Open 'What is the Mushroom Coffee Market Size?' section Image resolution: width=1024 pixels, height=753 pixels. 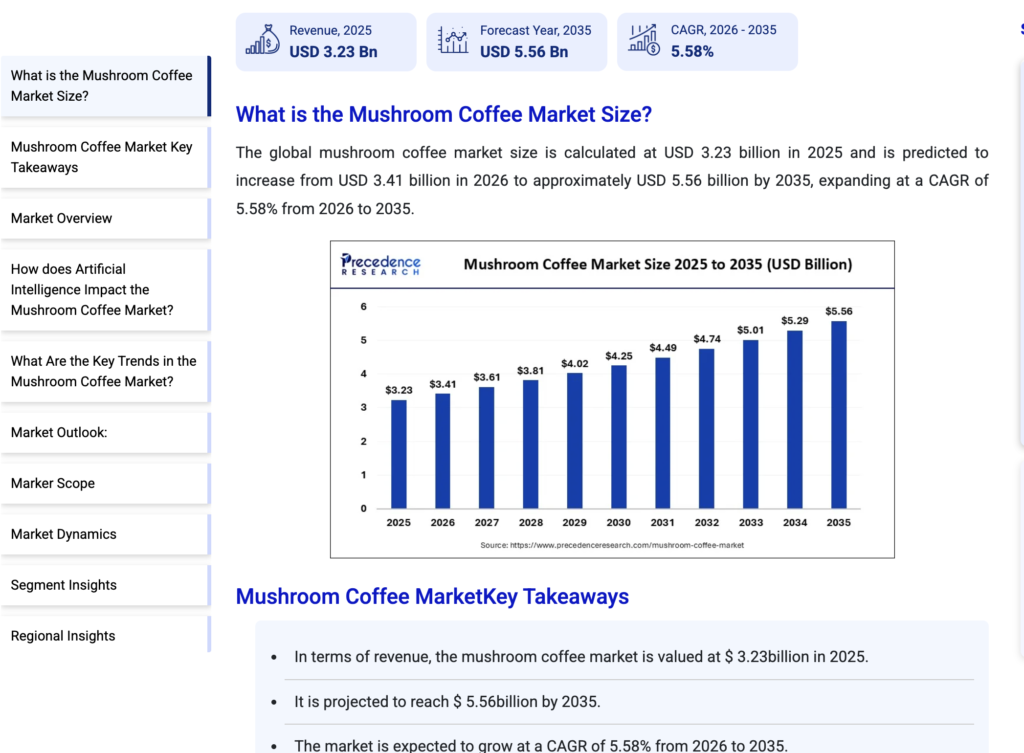click(x=102, y=86)
